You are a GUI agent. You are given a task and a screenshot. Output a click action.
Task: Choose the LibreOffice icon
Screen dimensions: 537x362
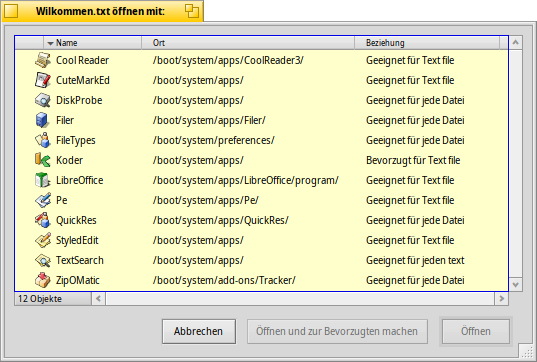click(43, 180)
